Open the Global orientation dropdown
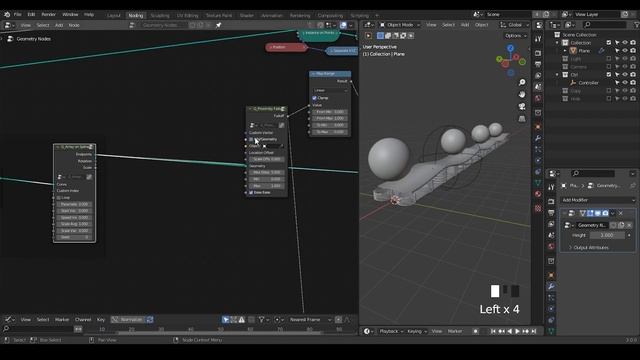 point(514,25)
